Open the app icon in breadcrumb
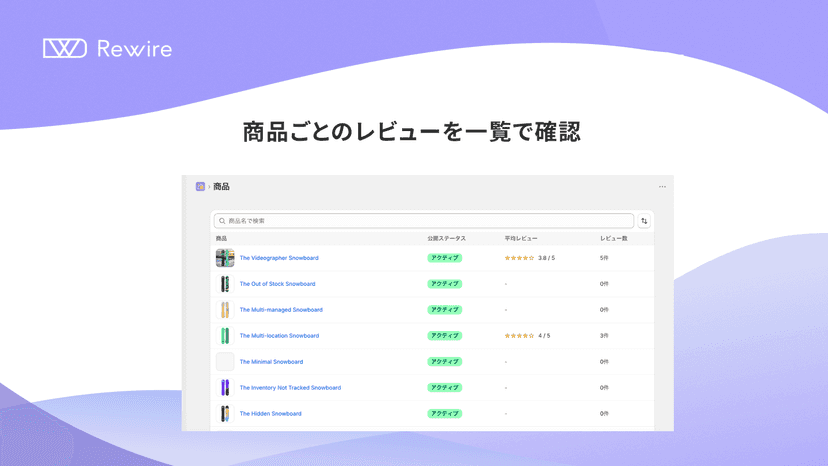This screenshot has height=466, width=828. click(200, 187)
